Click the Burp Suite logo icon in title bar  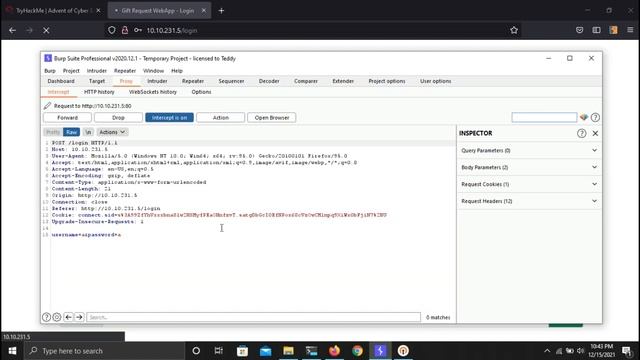pyautogui.click(x=48, y=58)
